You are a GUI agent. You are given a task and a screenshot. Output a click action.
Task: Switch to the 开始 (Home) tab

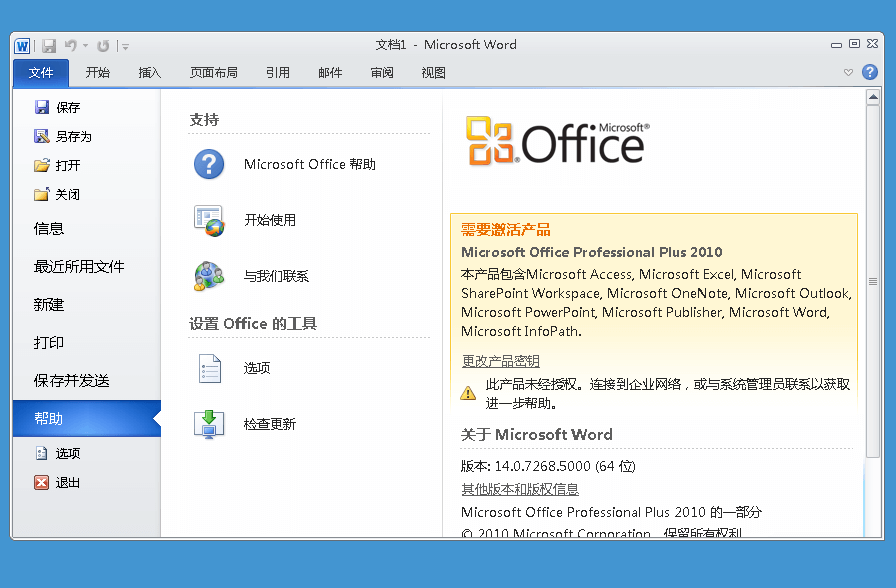(98, 73)
